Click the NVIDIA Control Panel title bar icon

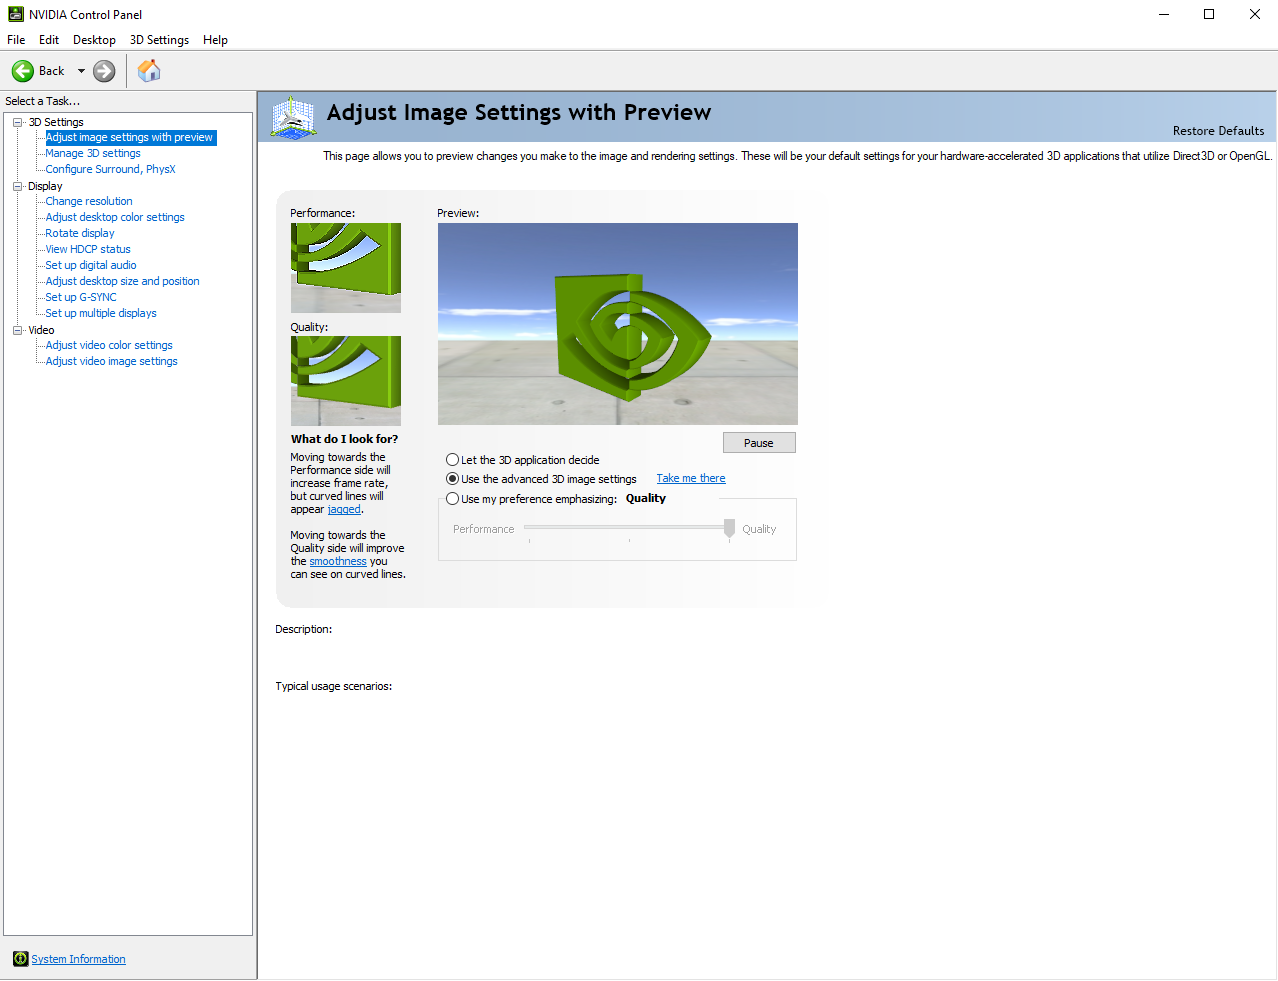tap(15, 14)
